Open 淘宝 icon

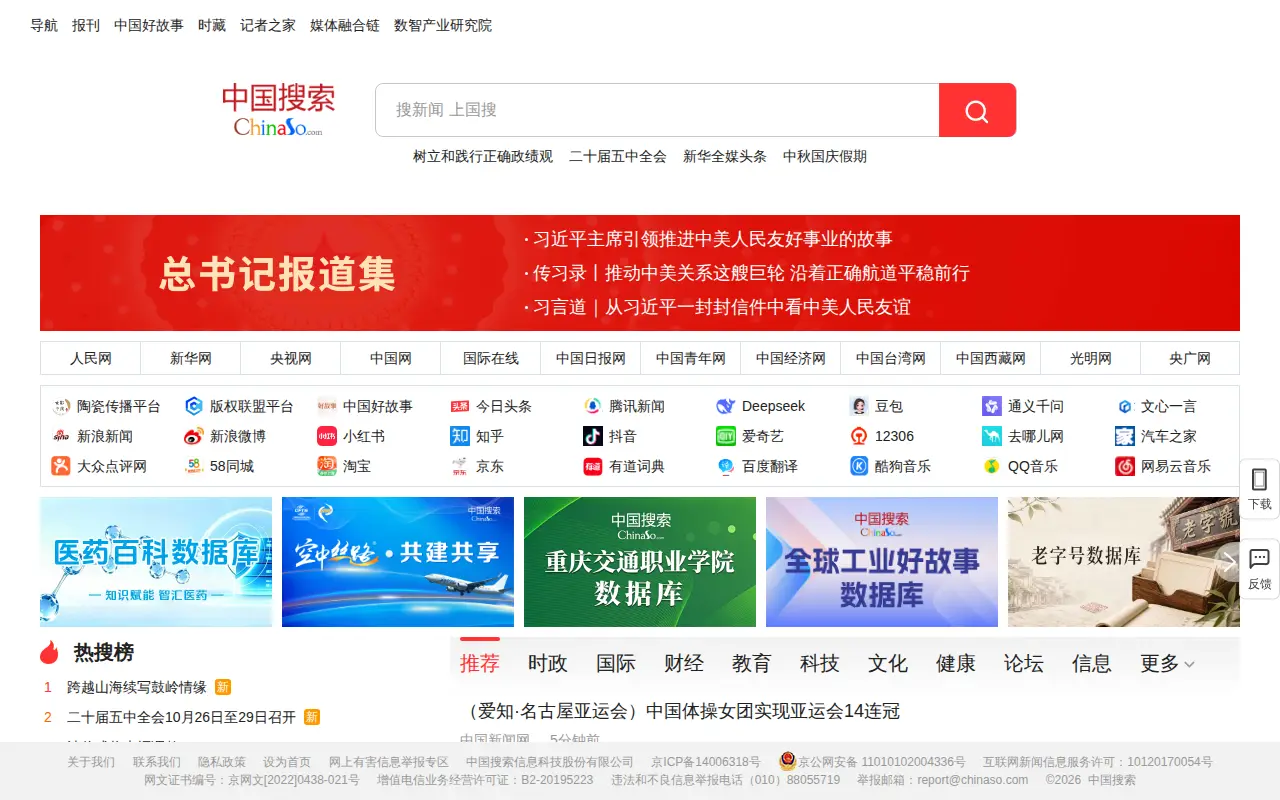[x=327, y=466]
